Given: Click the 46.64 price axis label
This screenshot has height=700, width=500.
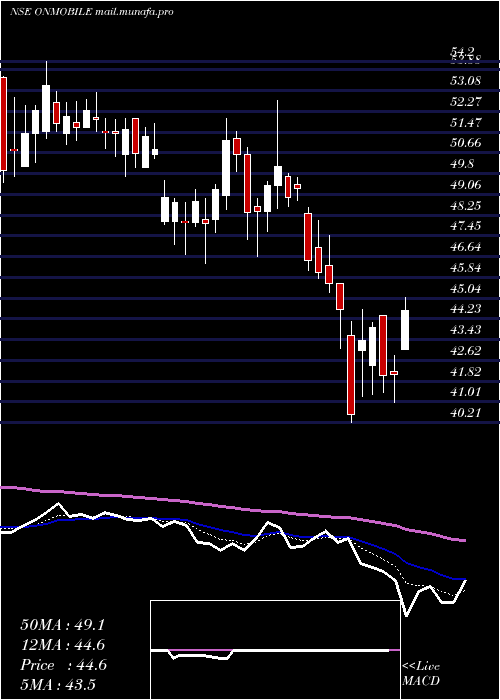Looking at the screenshot, I should [x=466, y=247].
